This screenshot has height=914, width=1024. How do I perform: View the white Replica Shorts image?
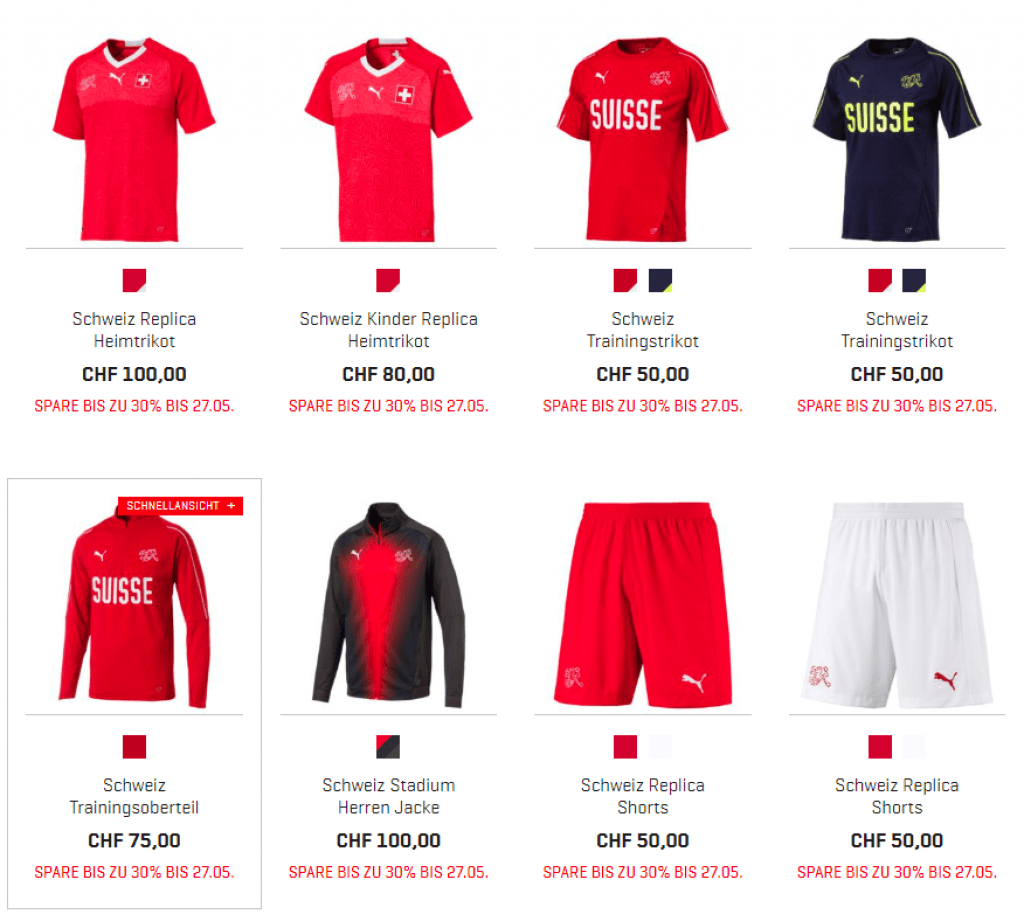pyautogui.click(x=897, y=605)
